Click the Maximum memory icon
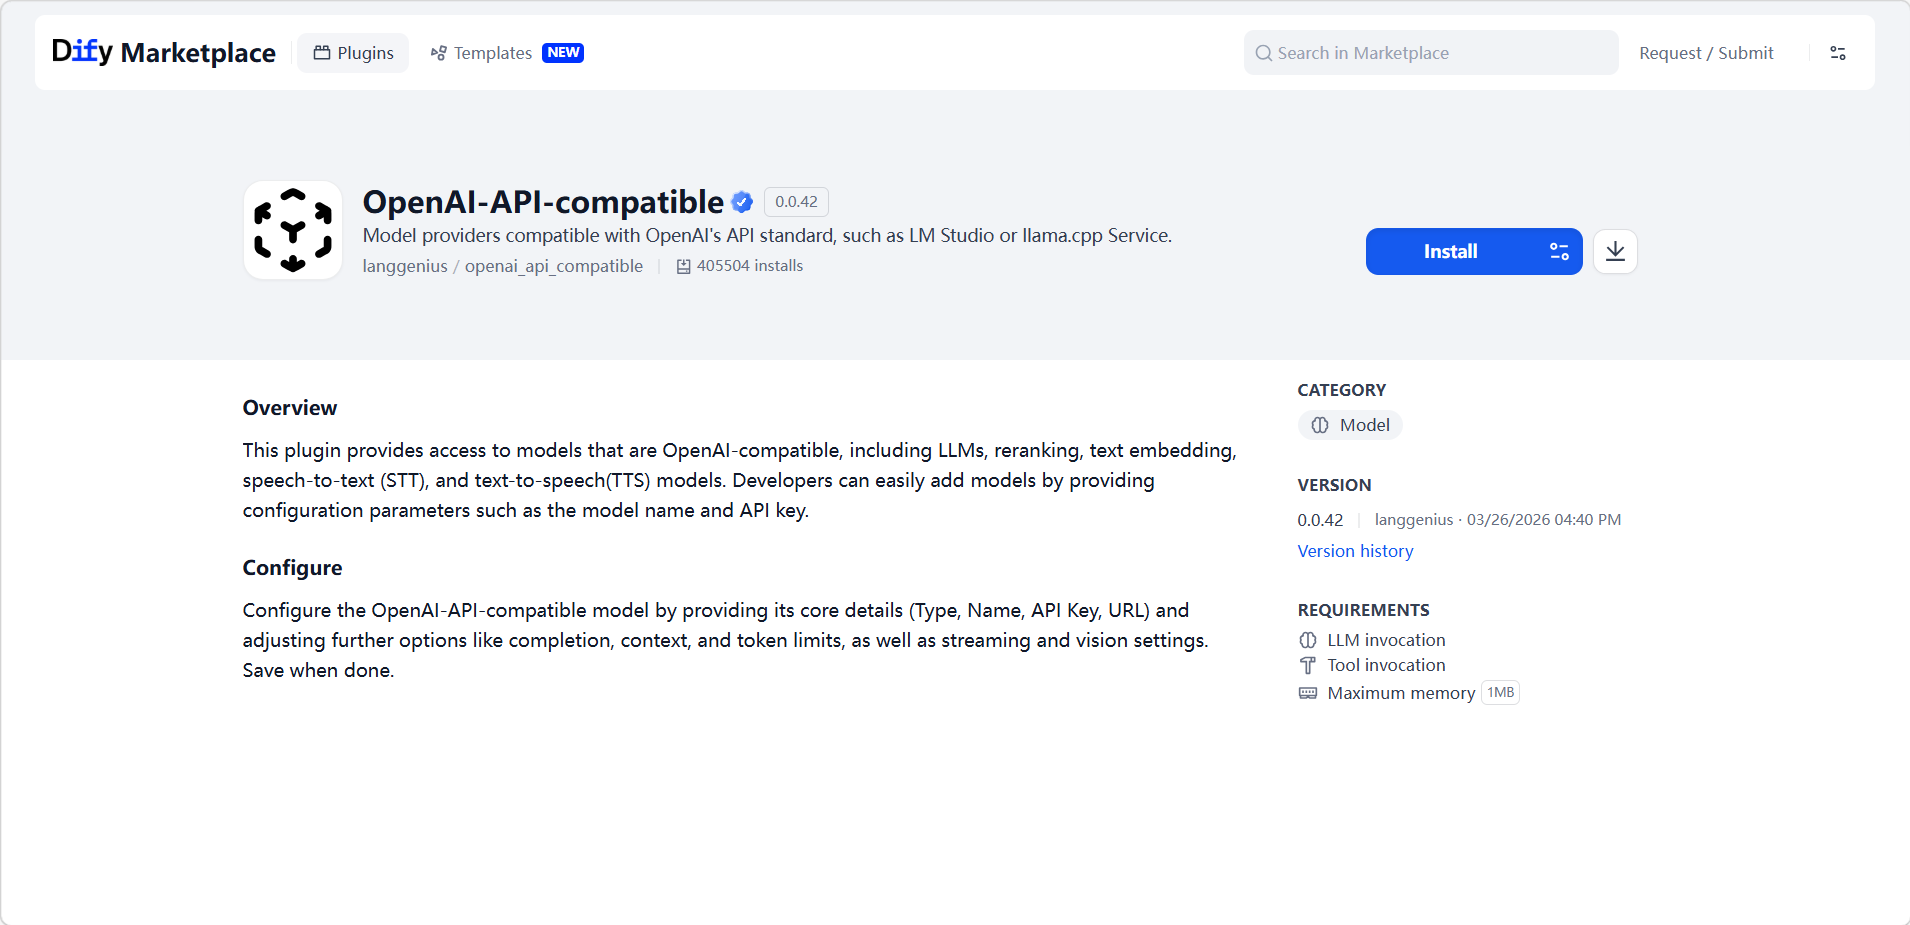 point(1308,693)
